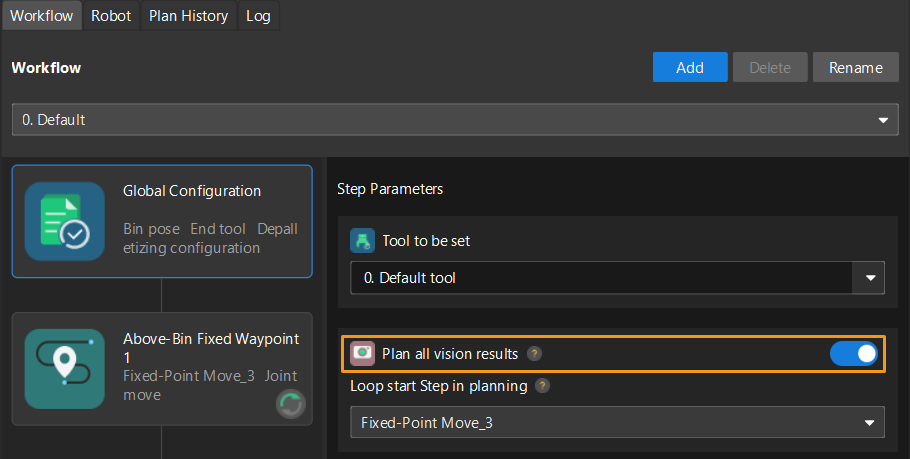Image resolution: width=910 pixels, height=459 pixels.
Task: Click the tool icon beside Tool to be set
Action: click(362, 241)
